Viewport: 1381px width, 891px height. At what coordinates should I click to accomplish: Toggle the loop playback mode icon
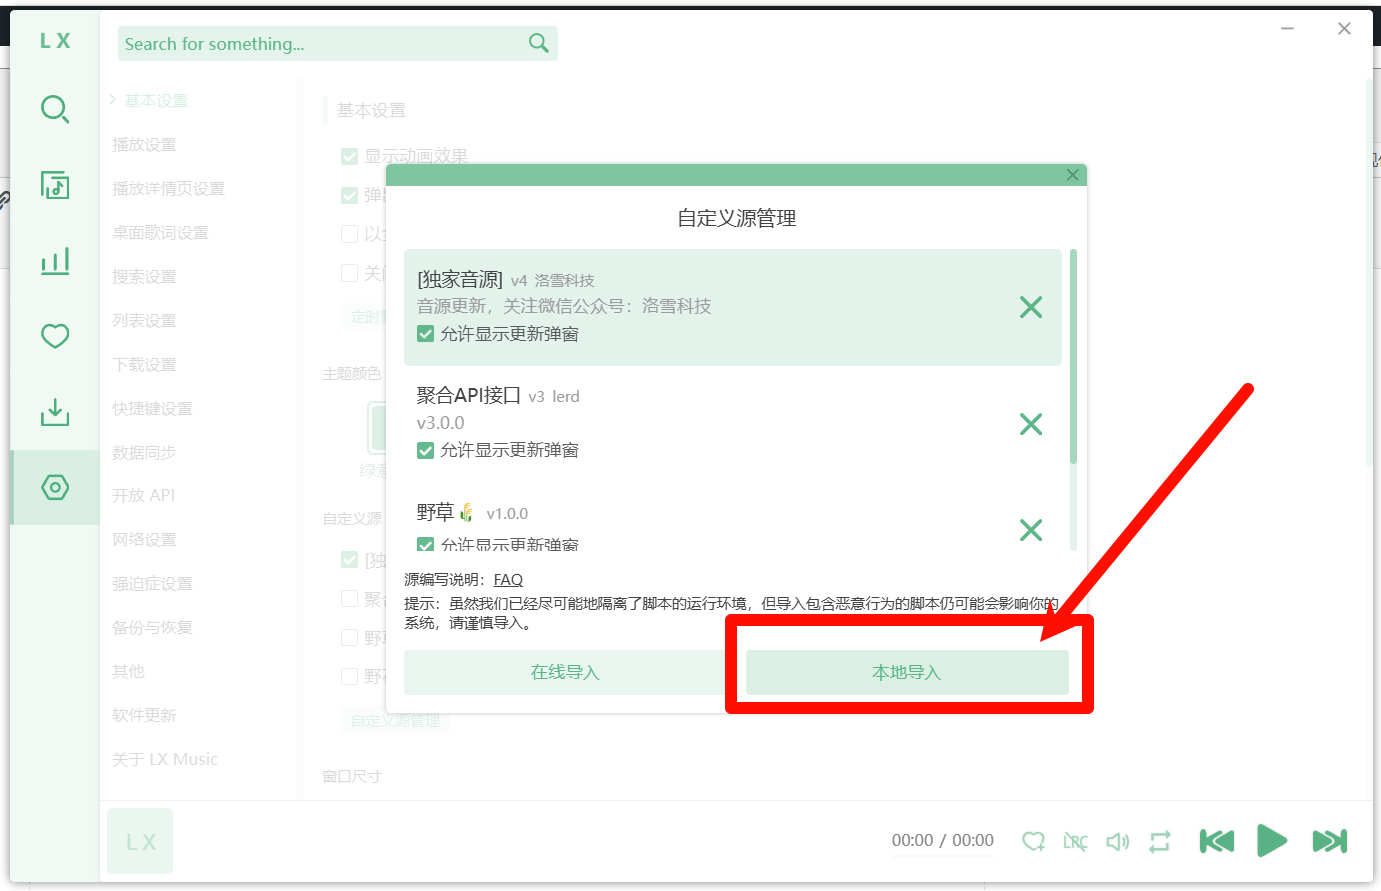coord(1159,841)
